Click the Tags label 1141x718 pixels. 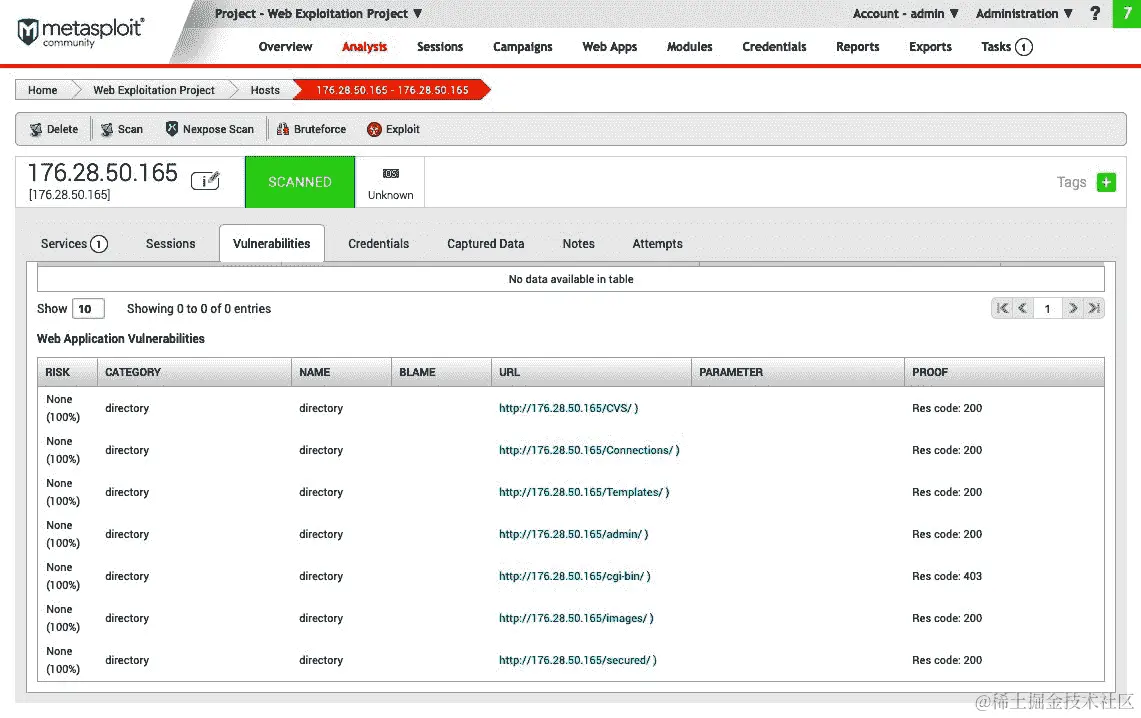tap(1071, 183)
